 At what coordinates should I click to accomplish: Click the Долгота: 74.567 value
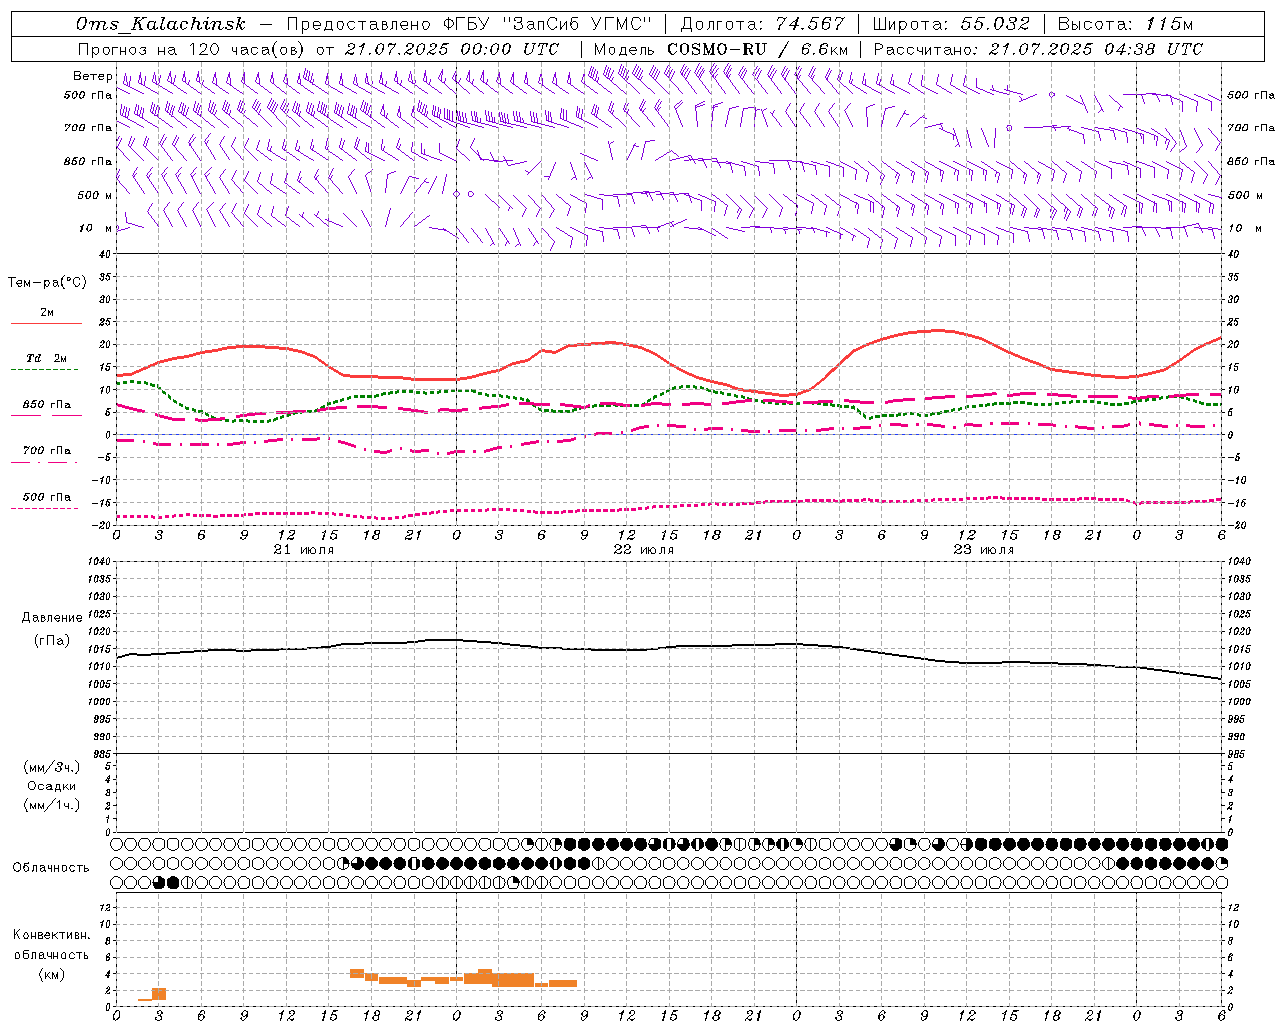(762, 24)
